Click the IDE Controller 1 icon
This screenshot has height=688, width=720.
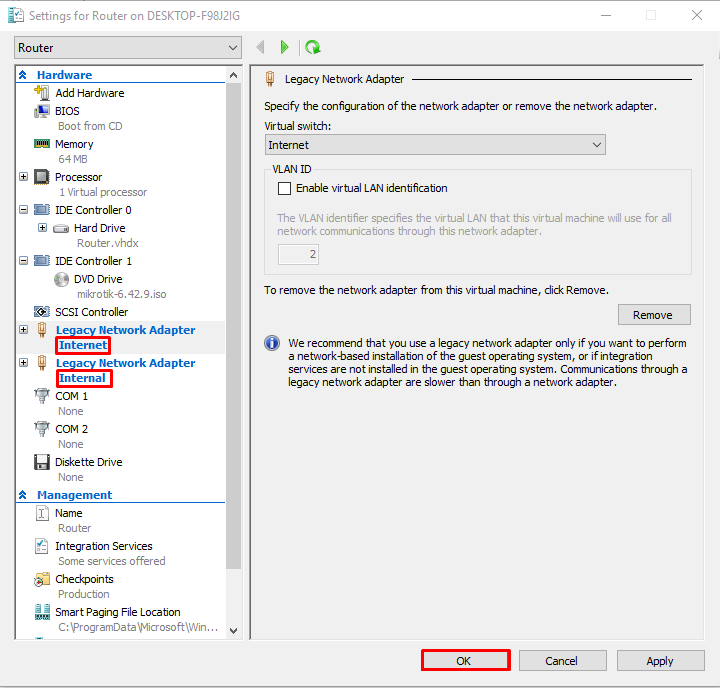coord(42,261)
